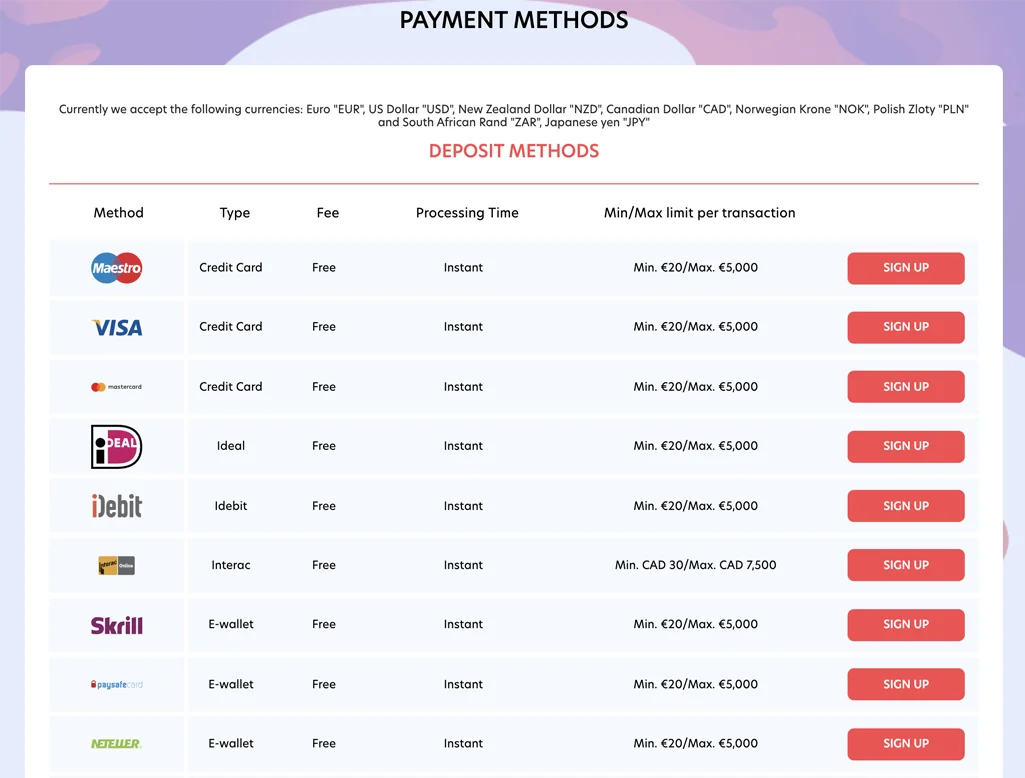Sign up with Mastercard deposit method
The image size is (1025, 778).
(x=905, y=387)
